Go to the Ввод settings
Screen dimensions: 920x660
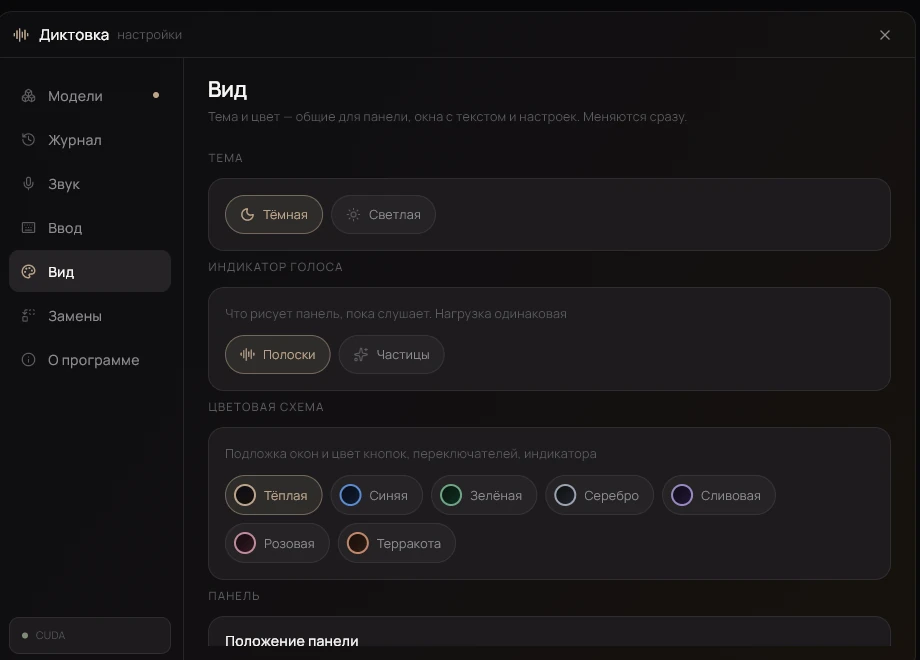coord(90,228)
